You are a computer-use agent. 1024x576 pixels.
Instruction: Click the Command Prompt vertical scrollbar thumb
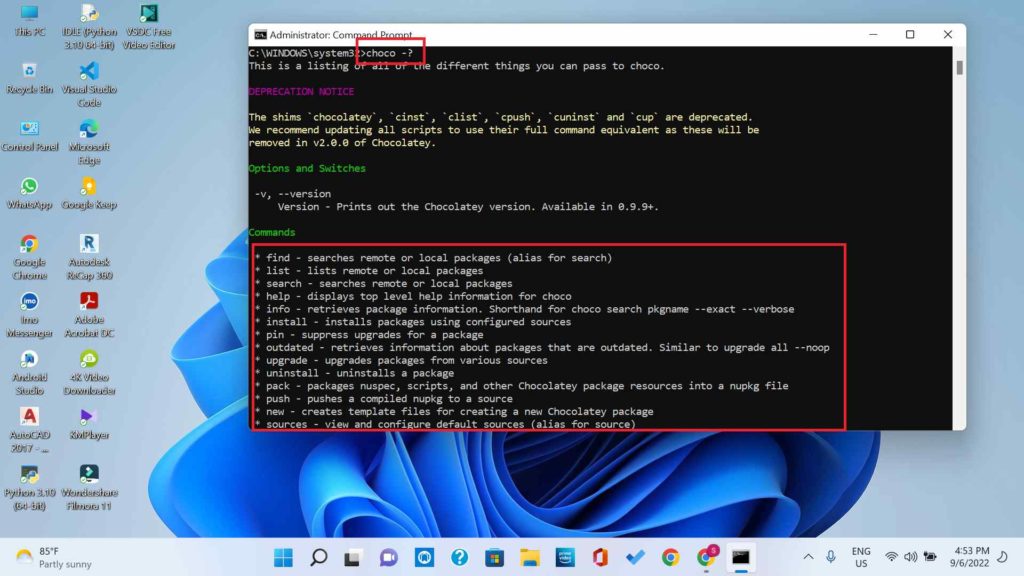point(959,67)
